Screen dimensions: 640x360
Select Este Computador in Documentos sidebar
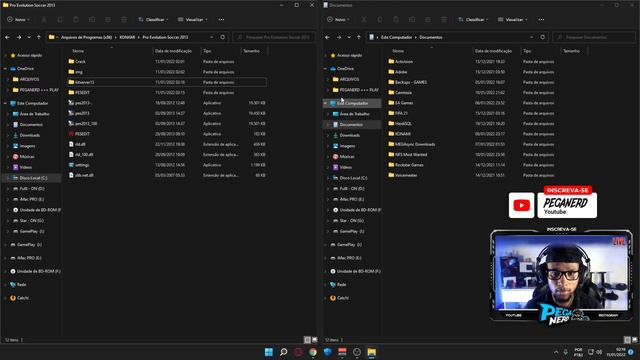[352, 103]
